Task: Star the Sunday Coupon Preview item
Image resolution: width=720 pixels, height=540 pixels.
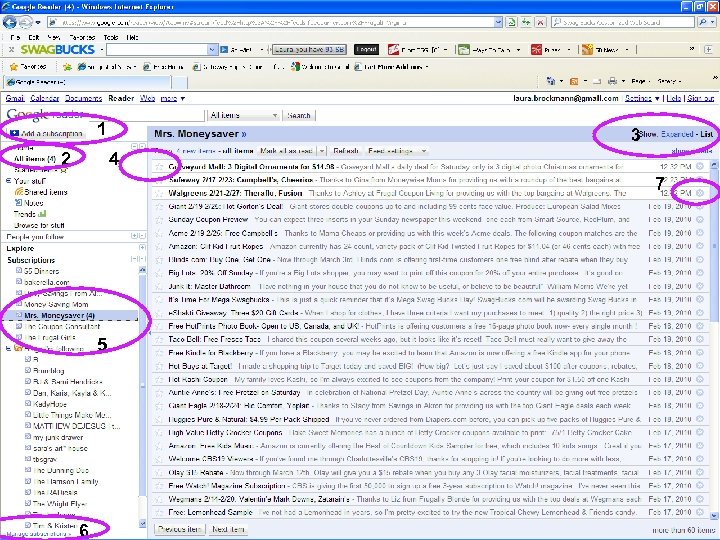Action: coord(159,219)
